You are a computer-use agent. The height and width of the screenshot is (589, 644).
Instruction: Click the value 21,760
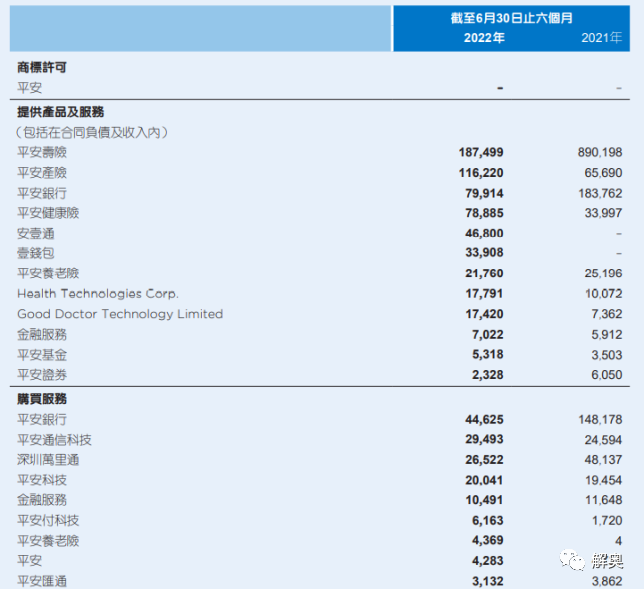click(x=484, y=273)
